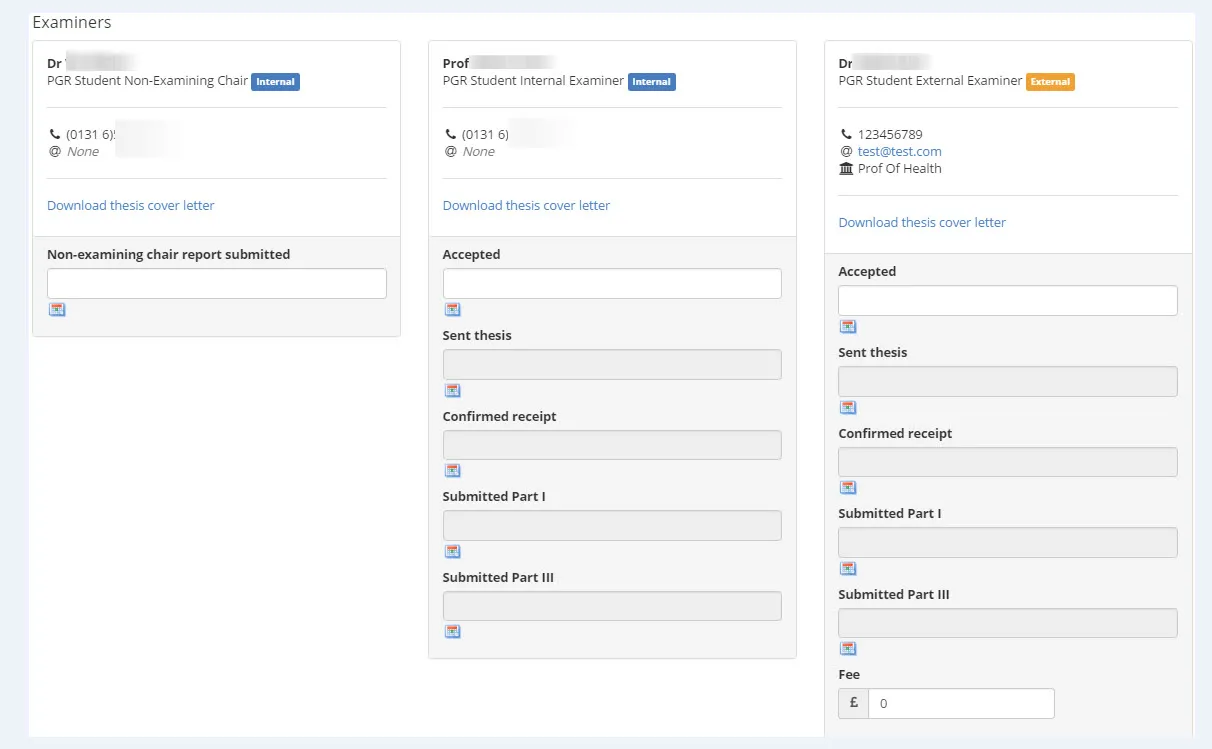Viewport: 1212px width, 749px height.
Task: Open calendar for internal examiner Submitted Part III
Action: click(452, 632)
